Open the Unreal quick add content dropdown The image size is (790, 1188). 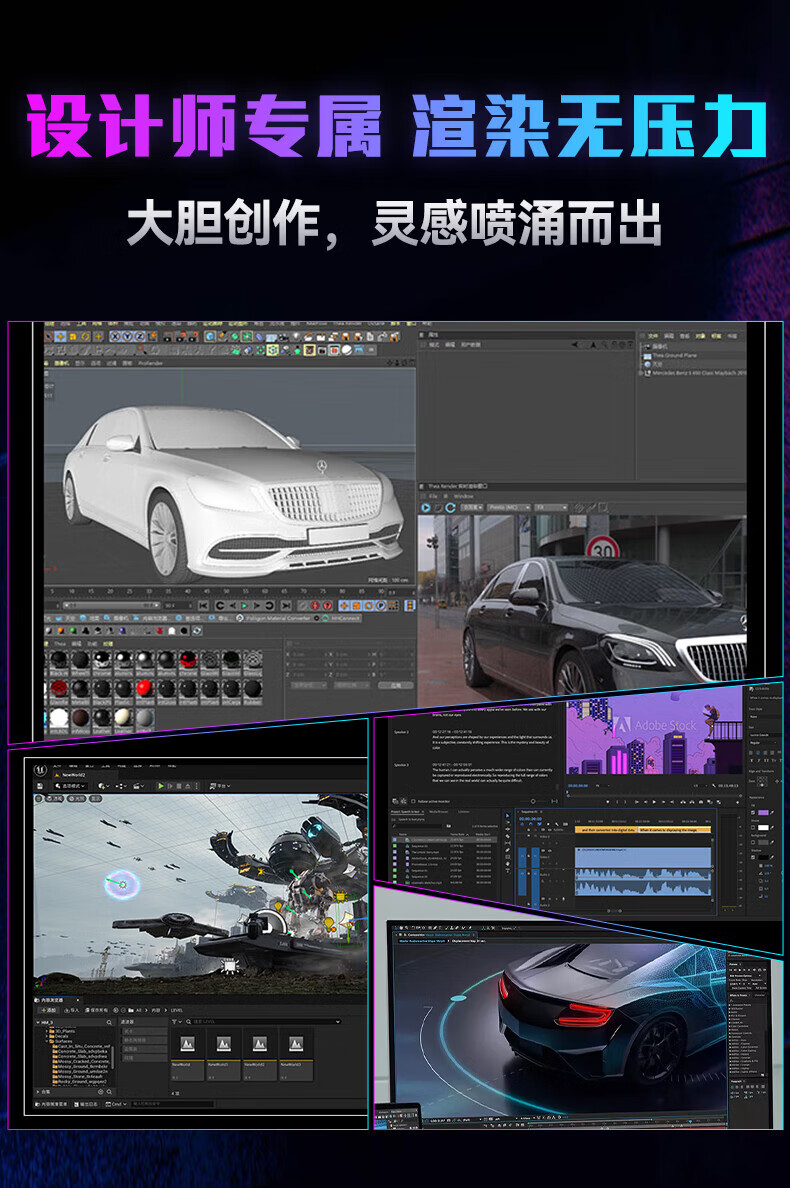(x=104, y=786)
